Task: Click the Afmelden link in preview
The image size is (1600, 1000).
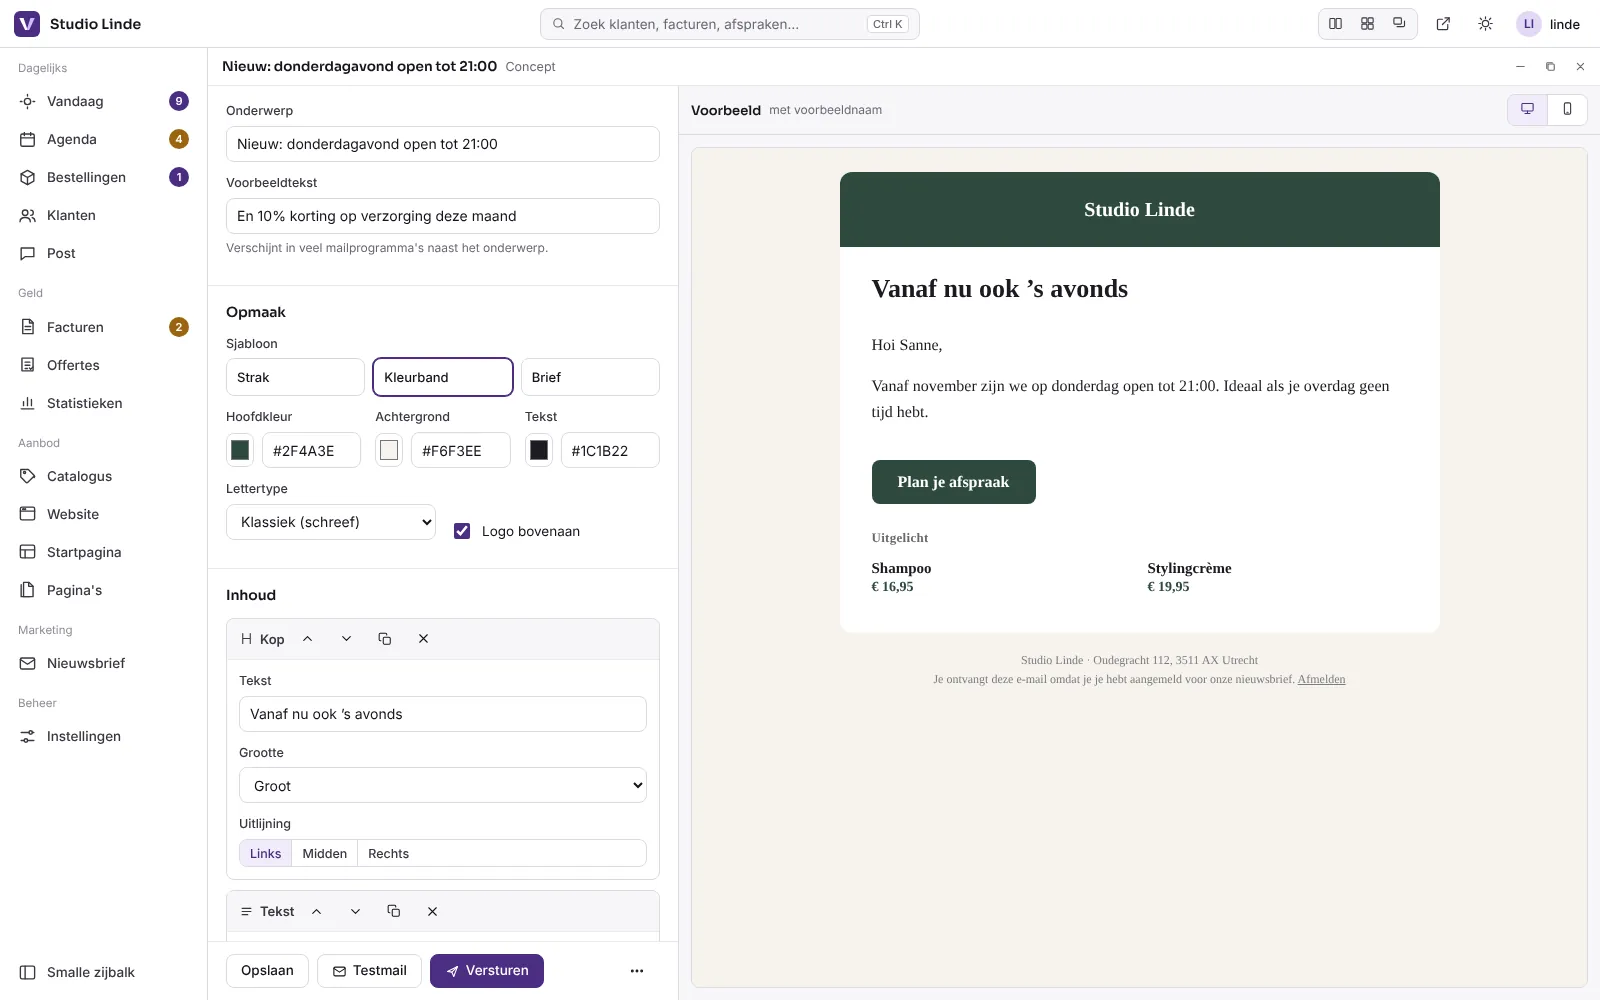Action: click(1321, 679)
